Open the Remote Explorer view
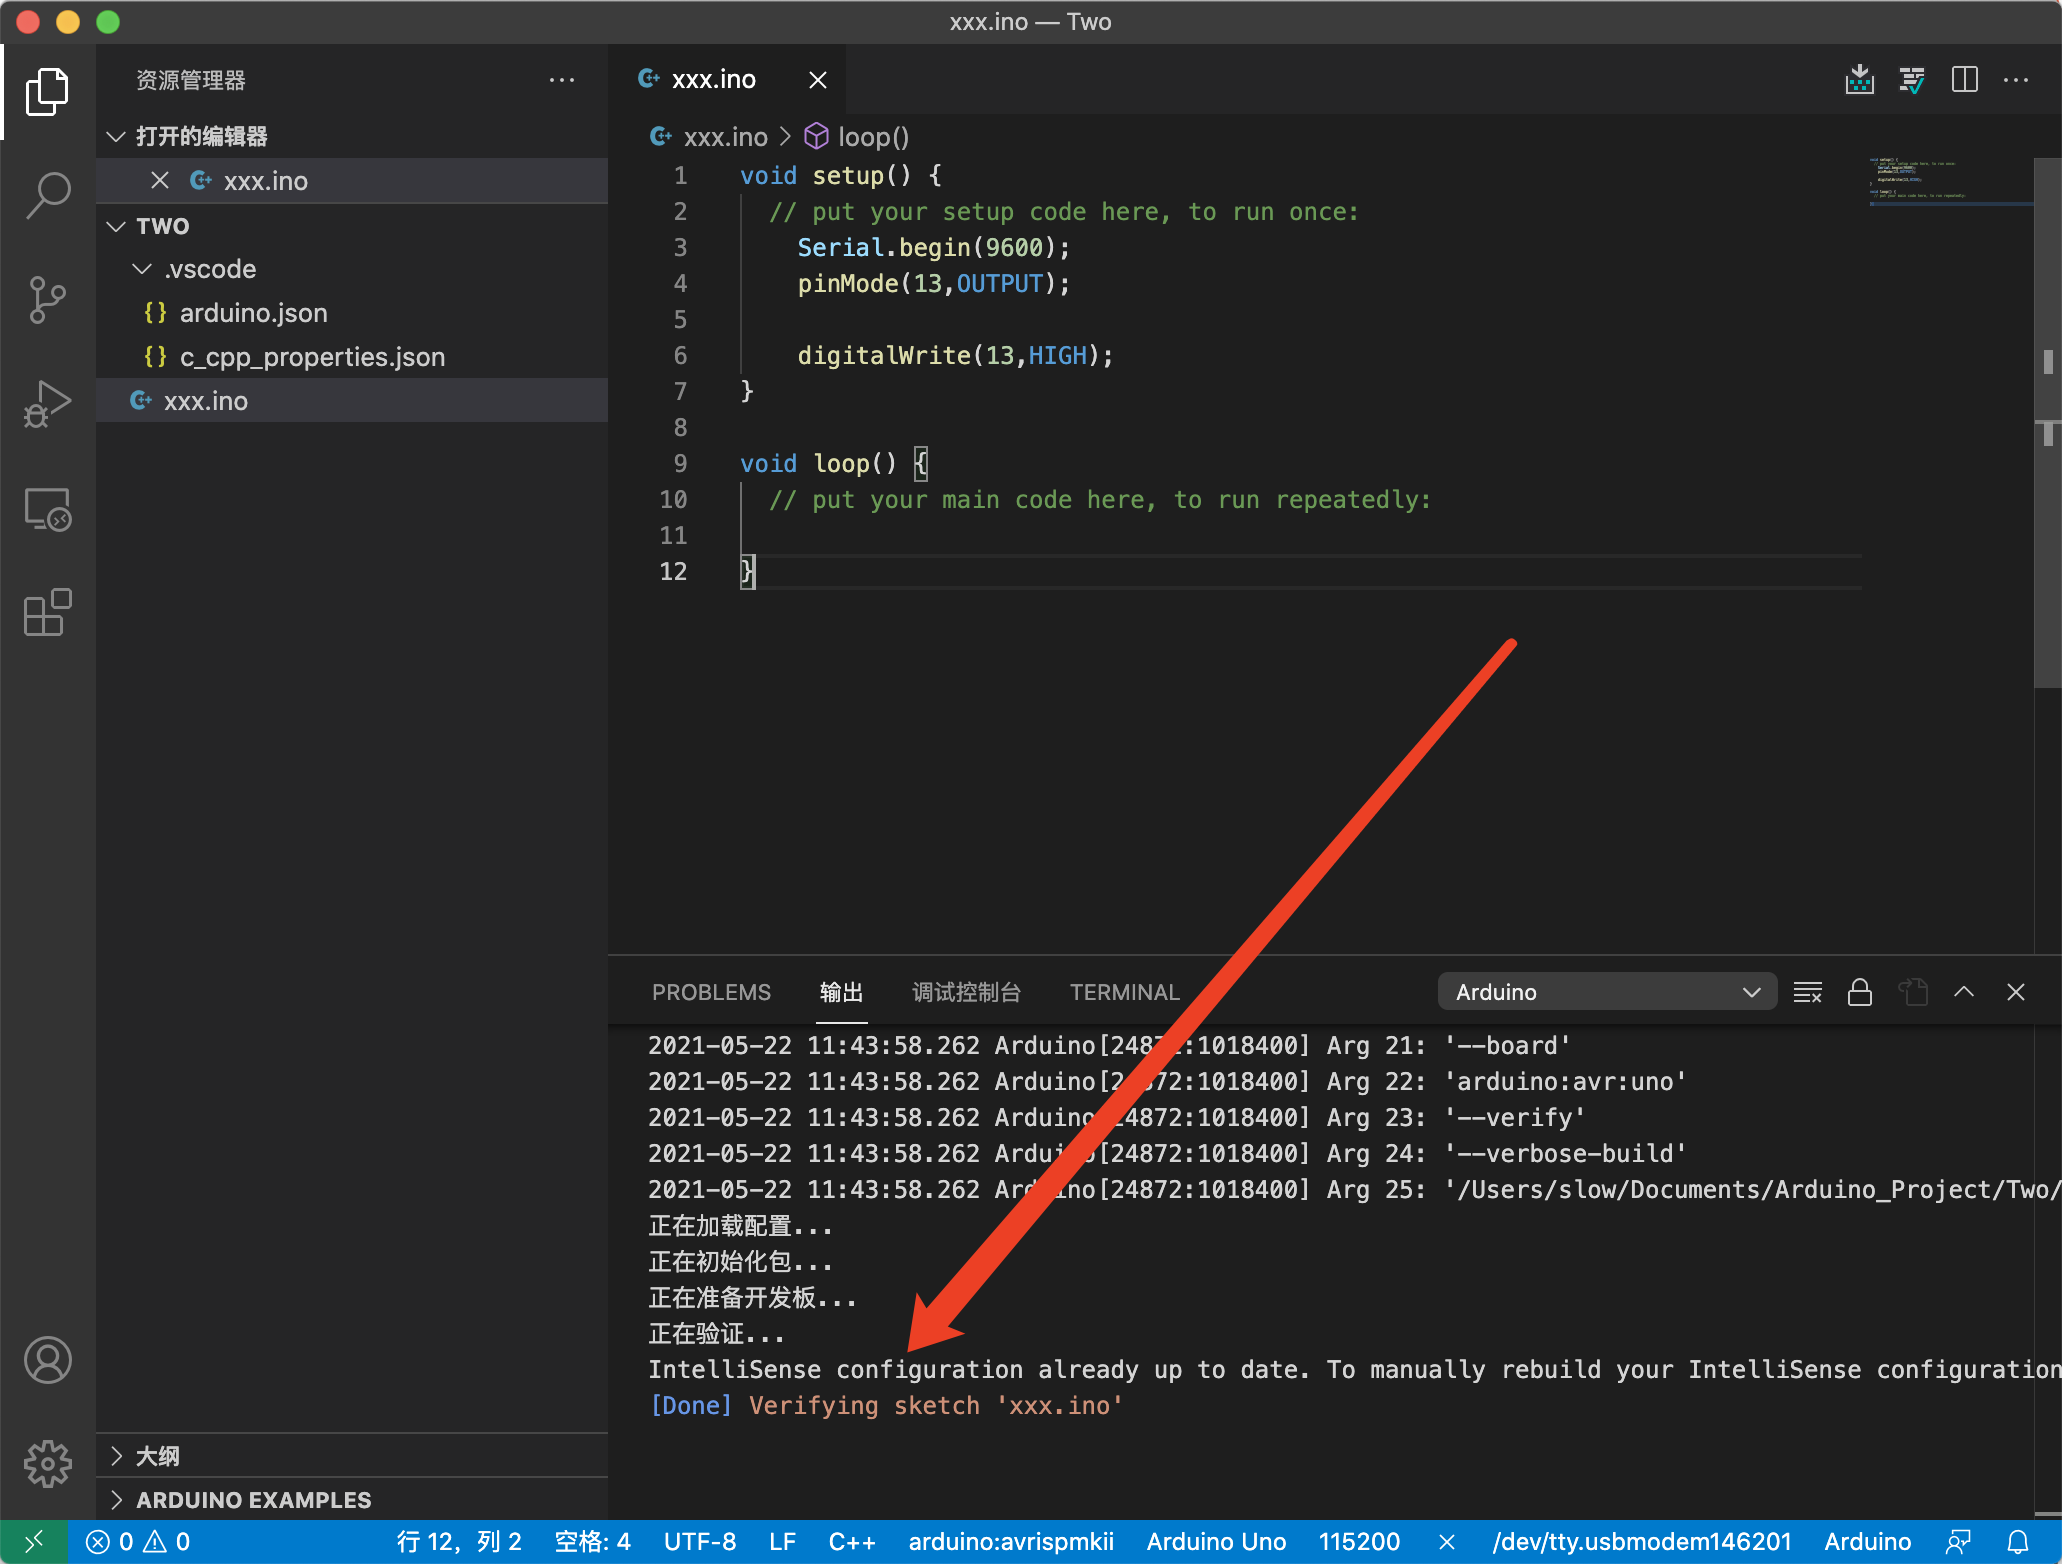This screenshot has height=1564, width=2062. click(x=47, y=509)
